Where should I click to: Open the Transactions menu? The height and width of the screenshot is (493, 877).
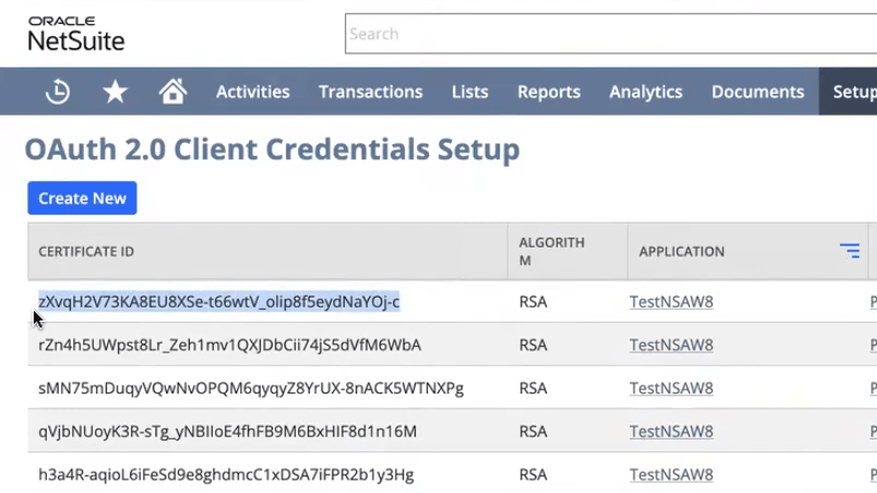(x=371, y=92)
